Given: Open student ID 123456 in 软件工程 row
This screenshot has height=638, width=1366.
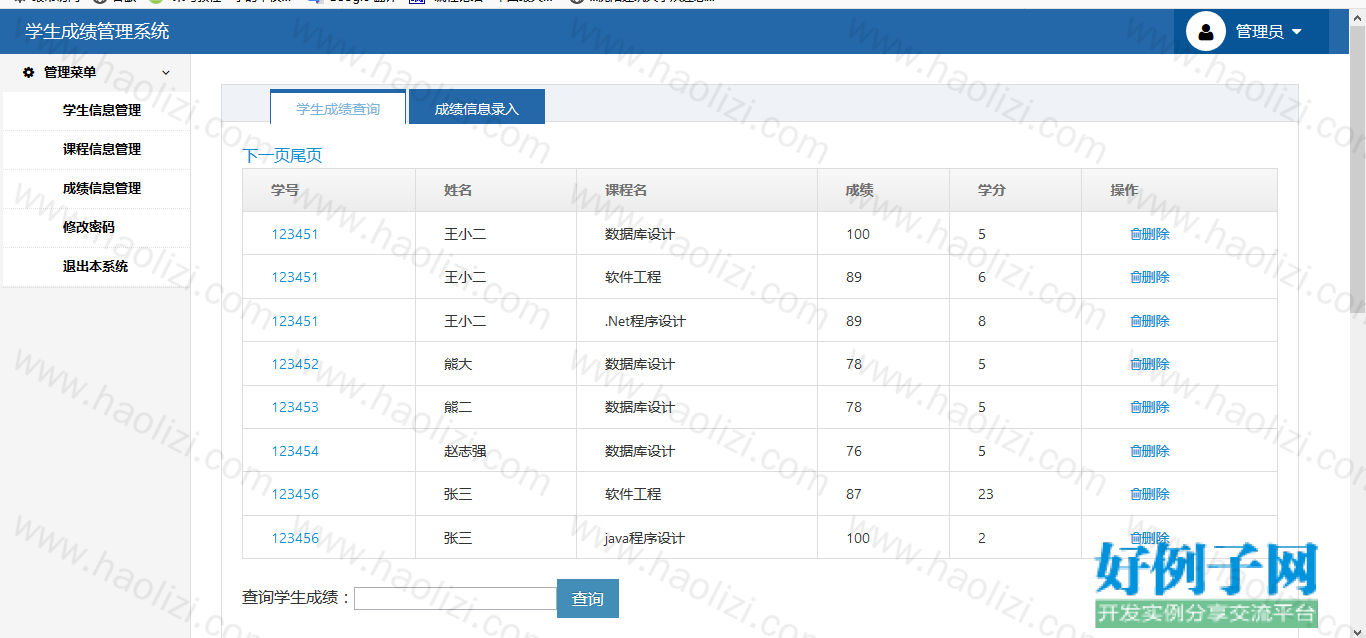Looking at the screenshot, I should (x=295, y=494).
